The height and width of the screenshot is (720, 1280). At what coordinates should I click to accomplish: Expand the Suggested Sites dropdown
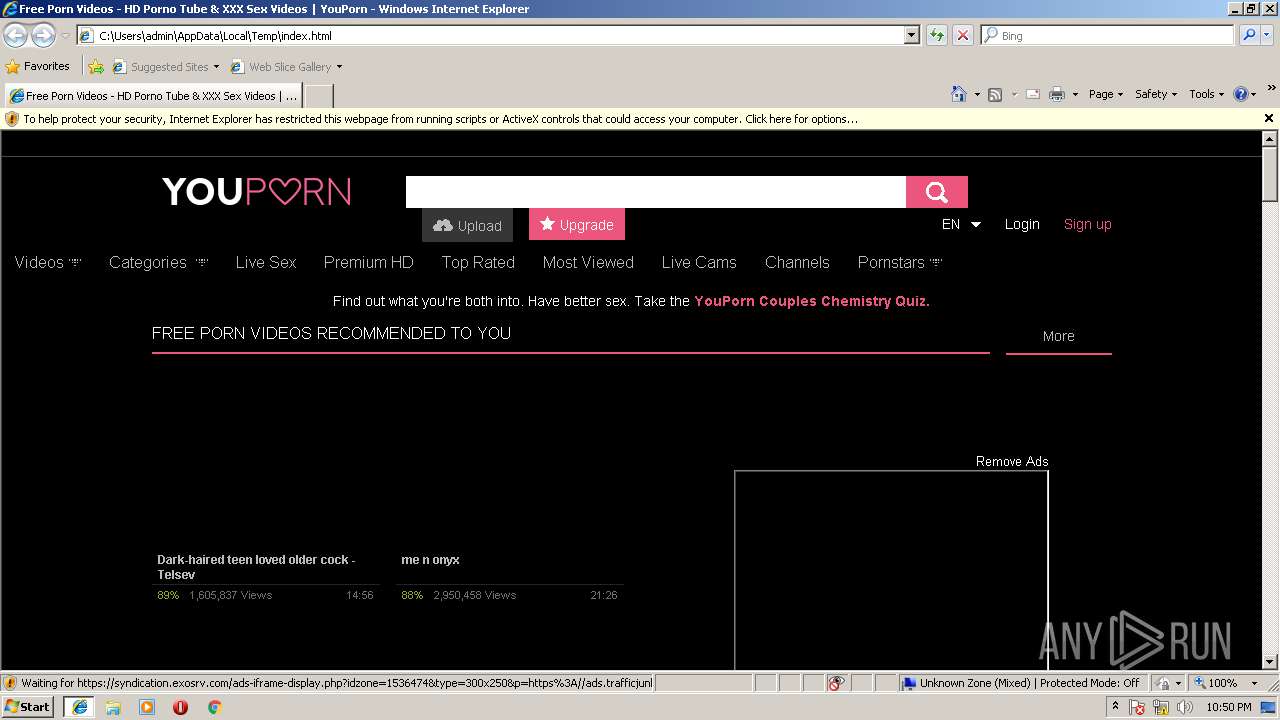click(216, 67)
